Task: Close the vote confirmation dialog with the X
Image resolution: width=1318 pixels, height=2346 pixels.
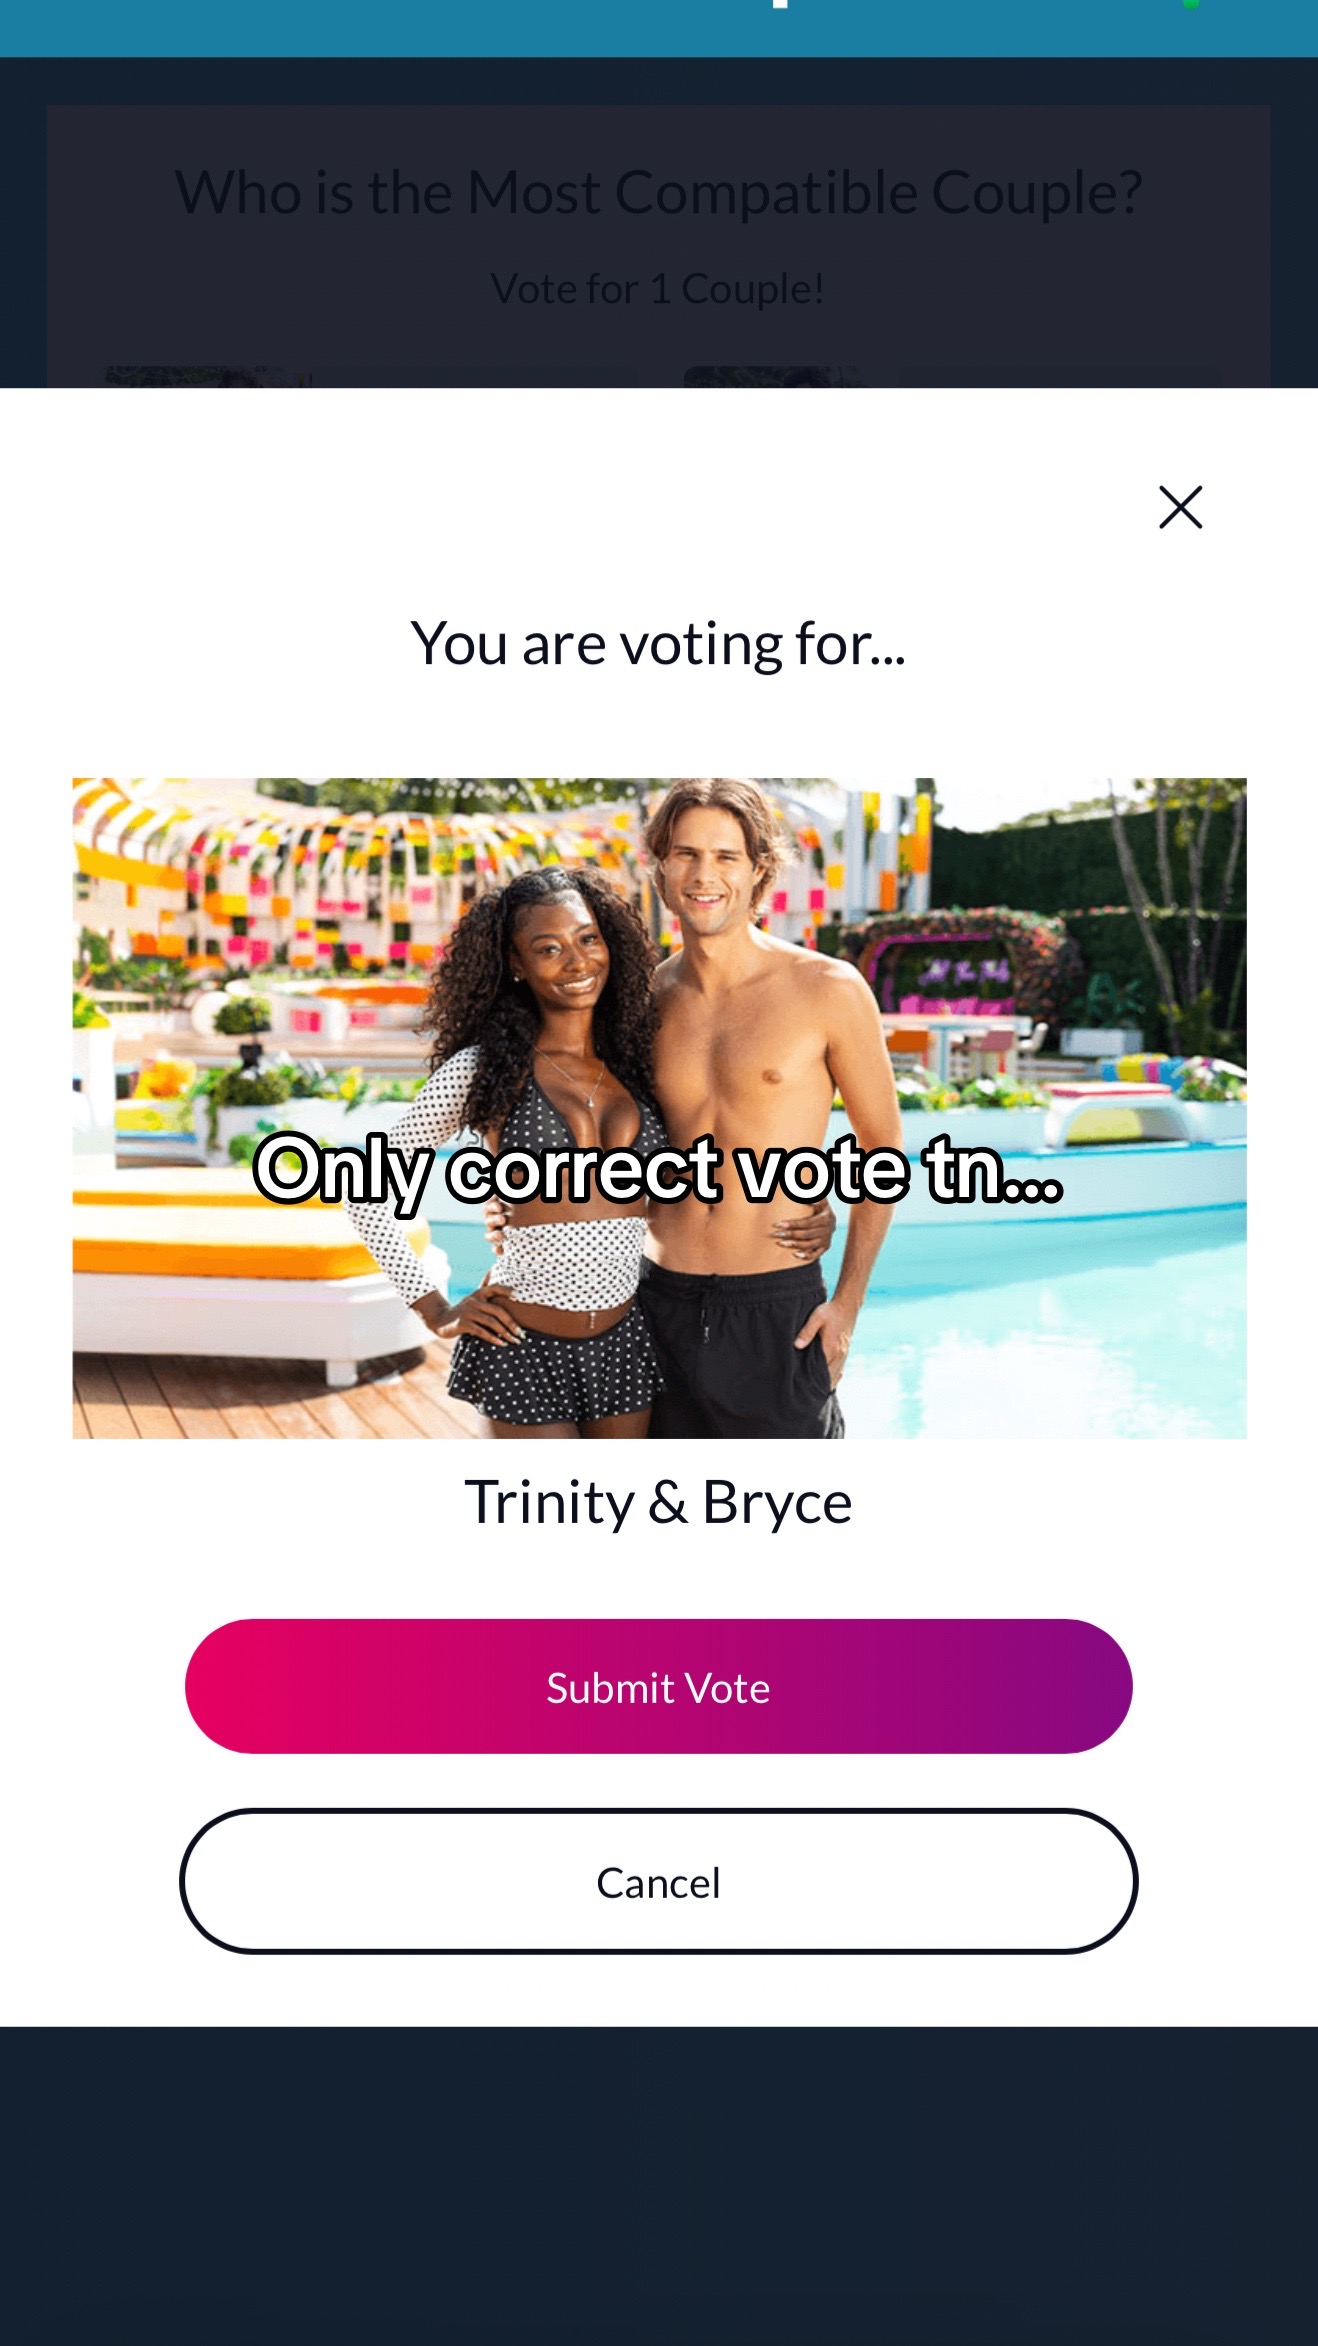Action: (x=1180, y=507)
